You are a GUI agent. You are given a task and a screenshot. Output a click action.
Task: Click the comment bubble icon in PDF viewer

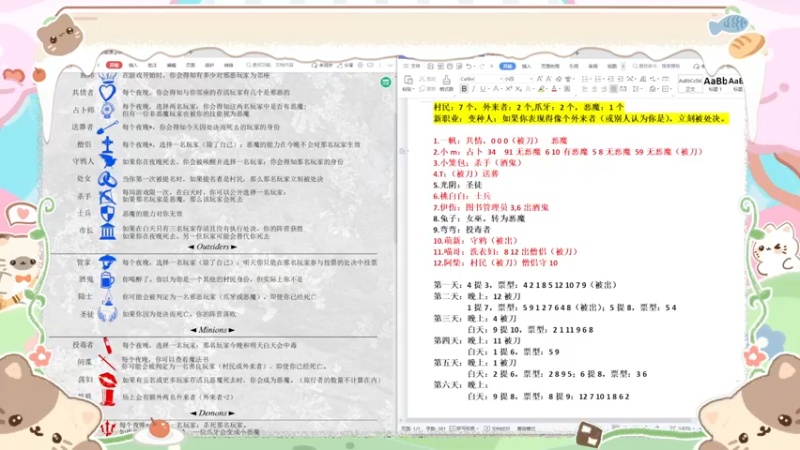click(370, 65)
